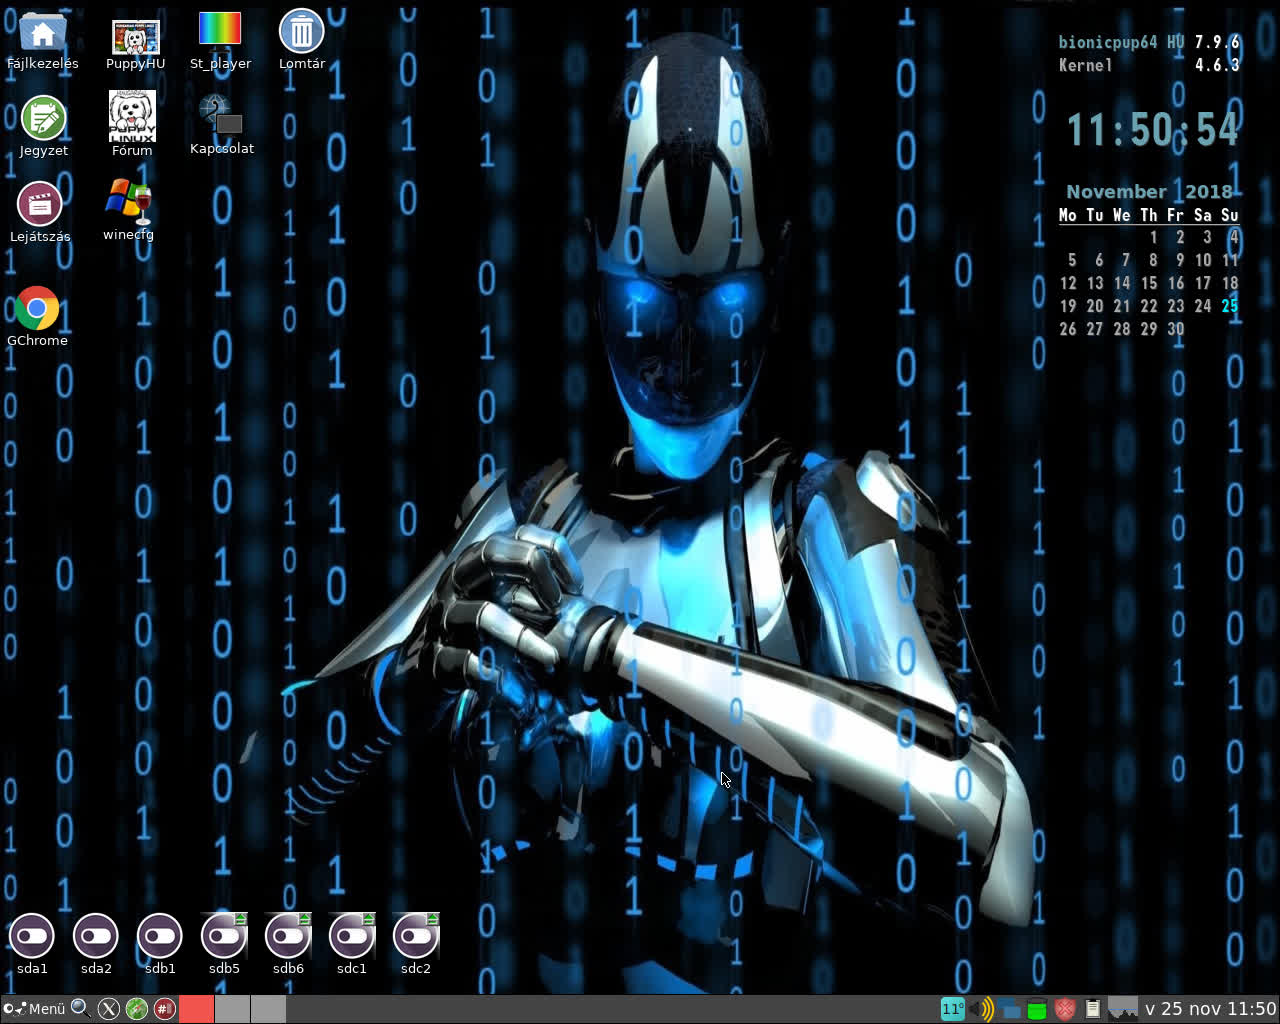Viewport: 1280px width, 1024px height.
Task: Click the sdc1 drive icon
Action: (x=352, y=943)
